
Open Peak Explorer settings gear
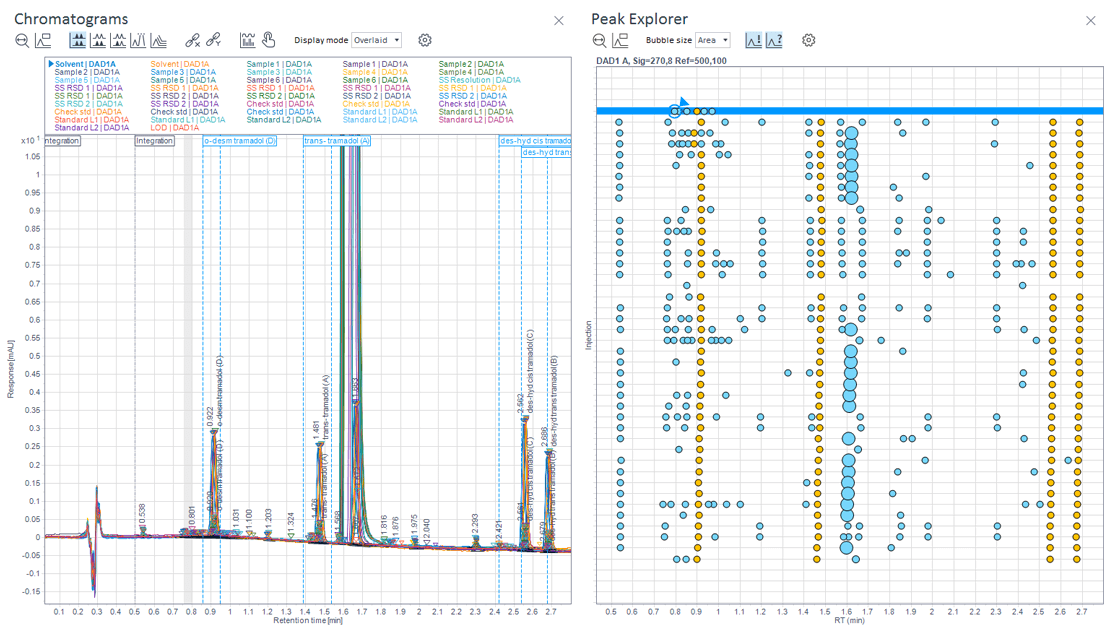[x=808, y=41]
